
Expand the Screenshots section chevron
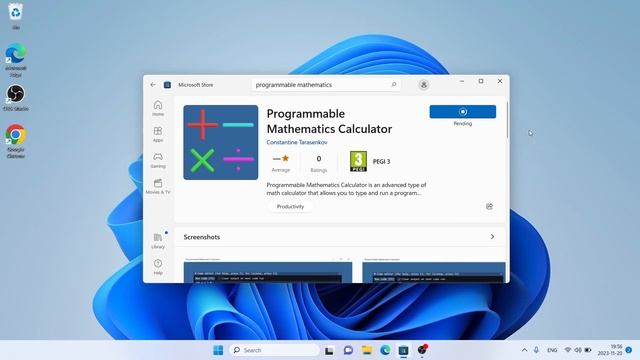pyautogui.click(x=492, y=237)
